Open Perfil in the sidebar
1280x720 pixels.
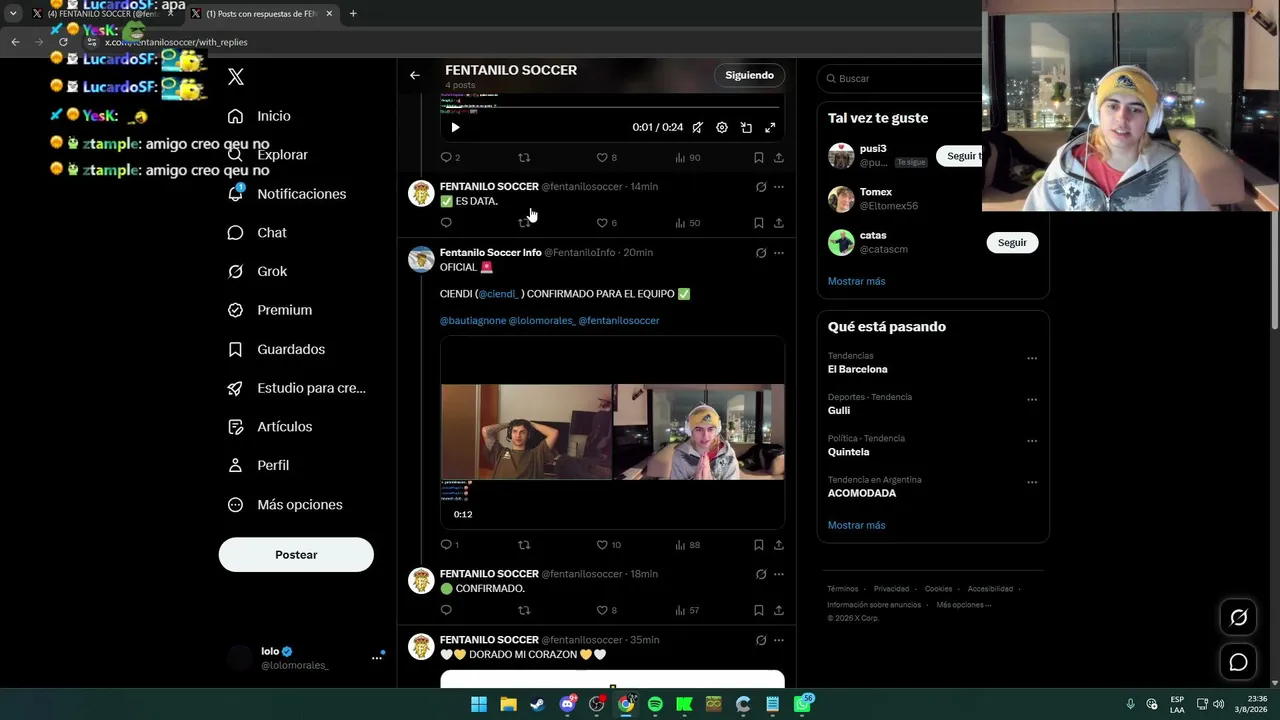(258, 466)
